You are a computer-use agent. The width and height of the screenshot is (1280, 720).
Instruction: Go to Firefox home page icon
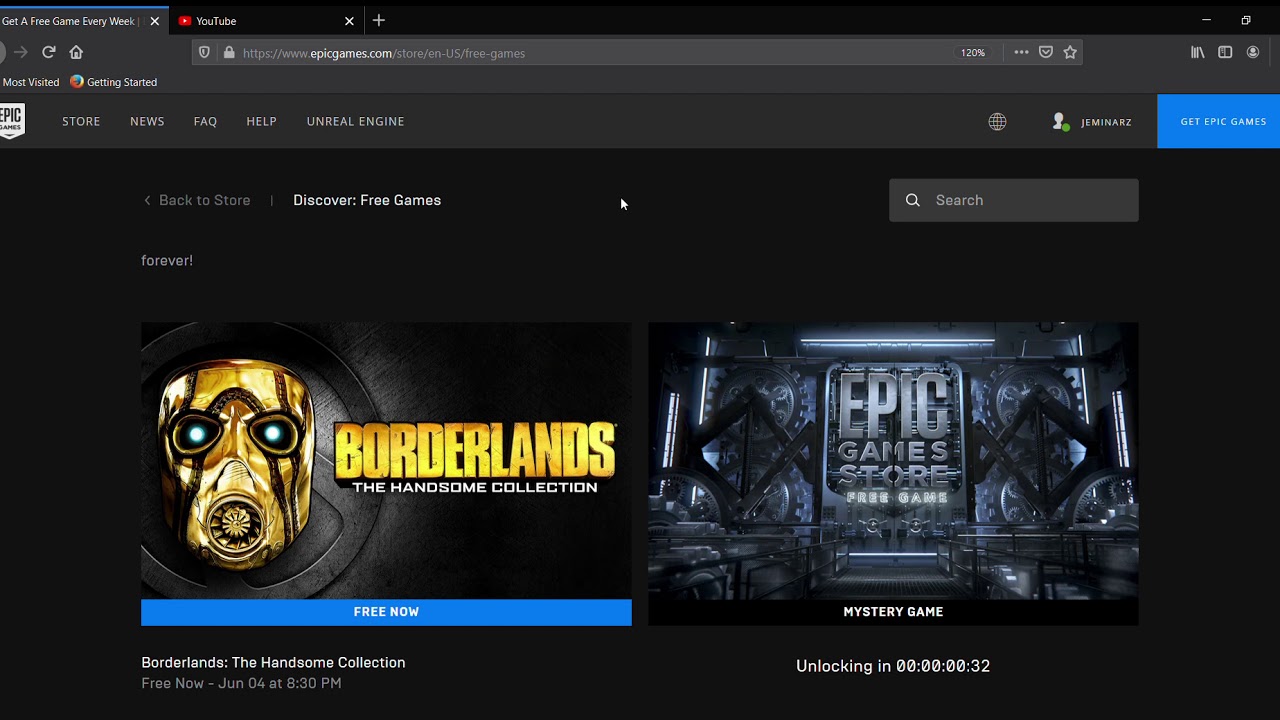(76, 52)
